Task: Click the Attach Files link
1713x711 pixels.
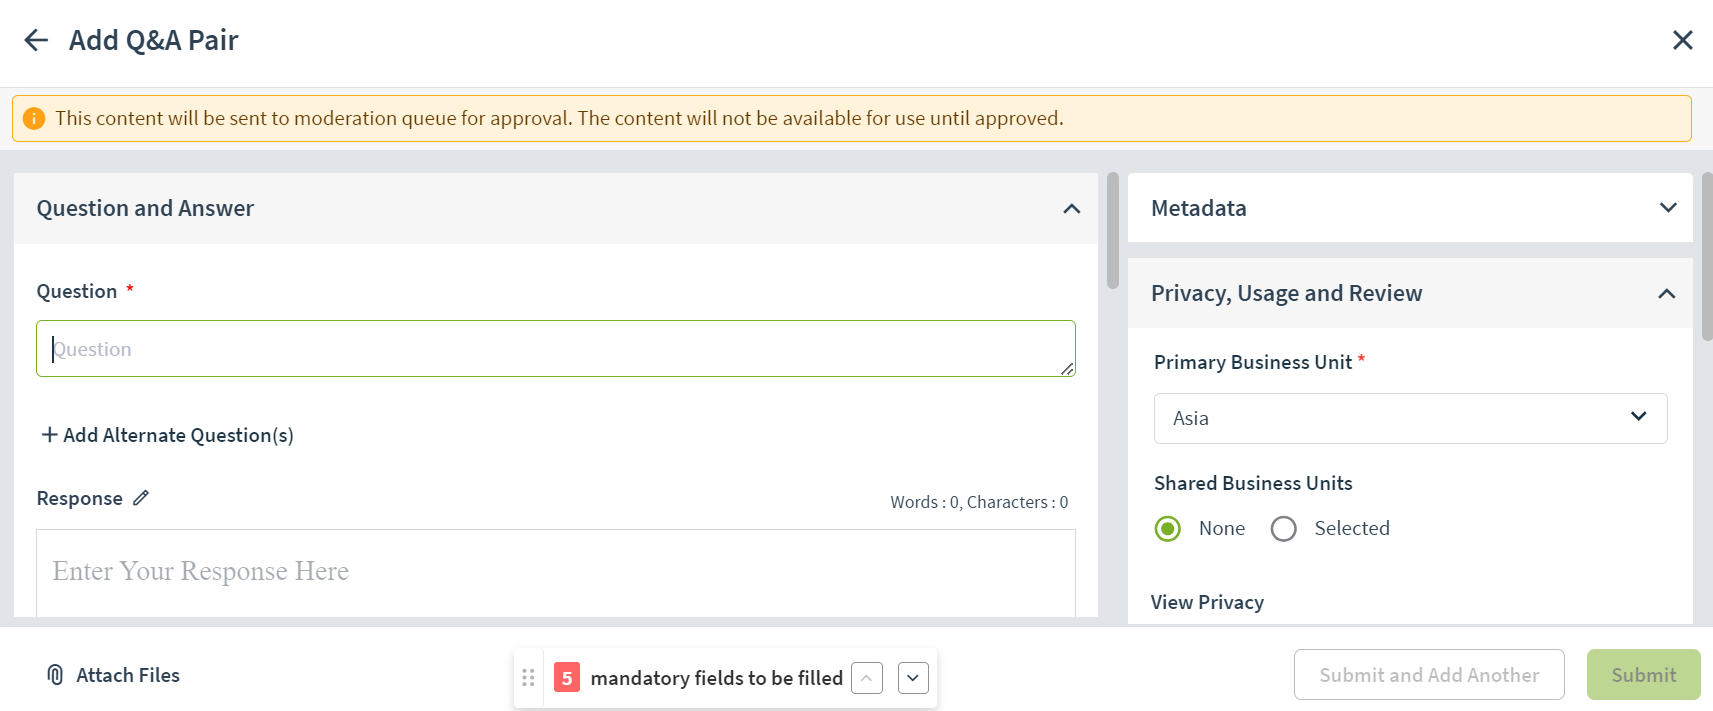Action: [128, 675]
